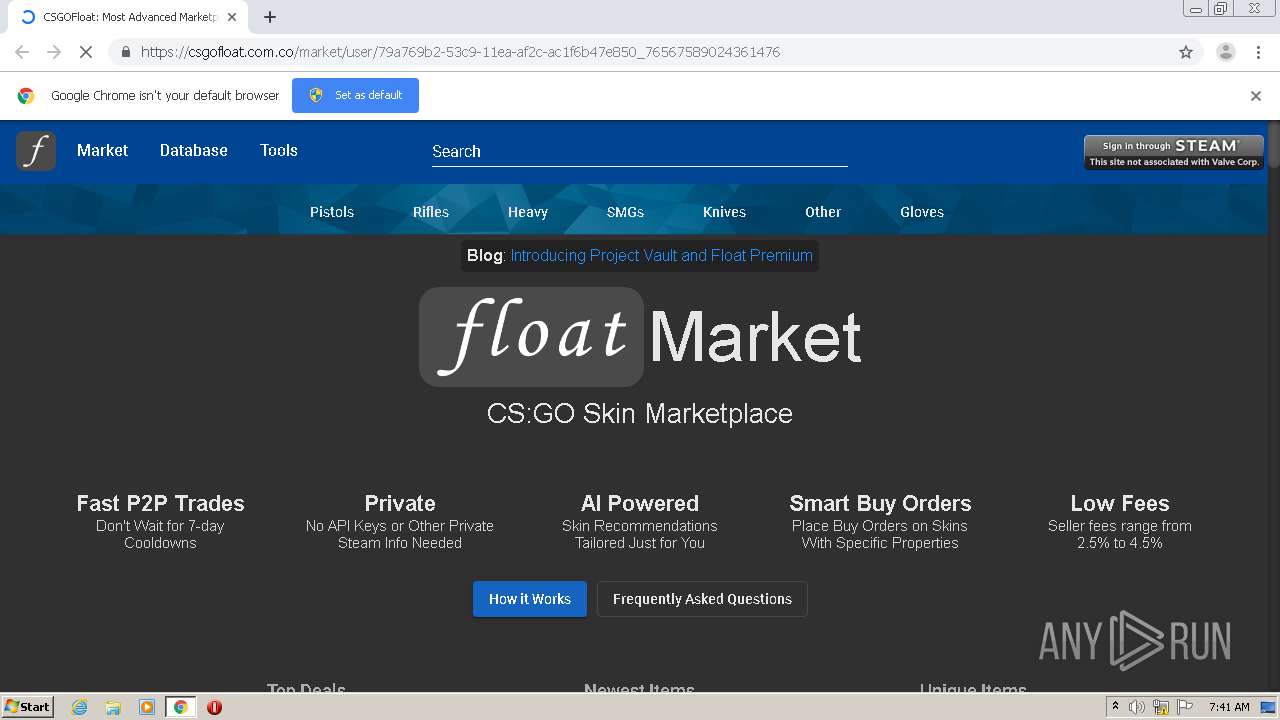The image size is (1280, 720).
Task: Open File Explorer from the taskbar
Action: (113, 707)
